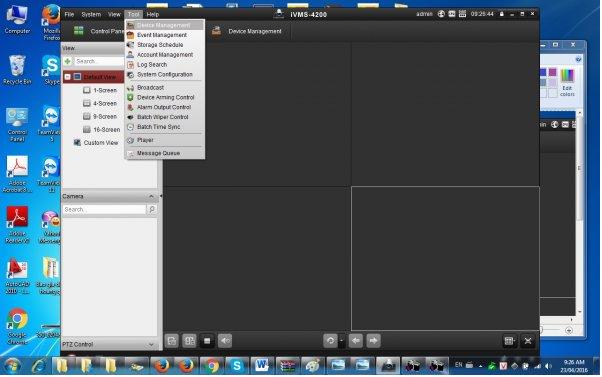Go to previous page with left arrow

tap(356, 341)
